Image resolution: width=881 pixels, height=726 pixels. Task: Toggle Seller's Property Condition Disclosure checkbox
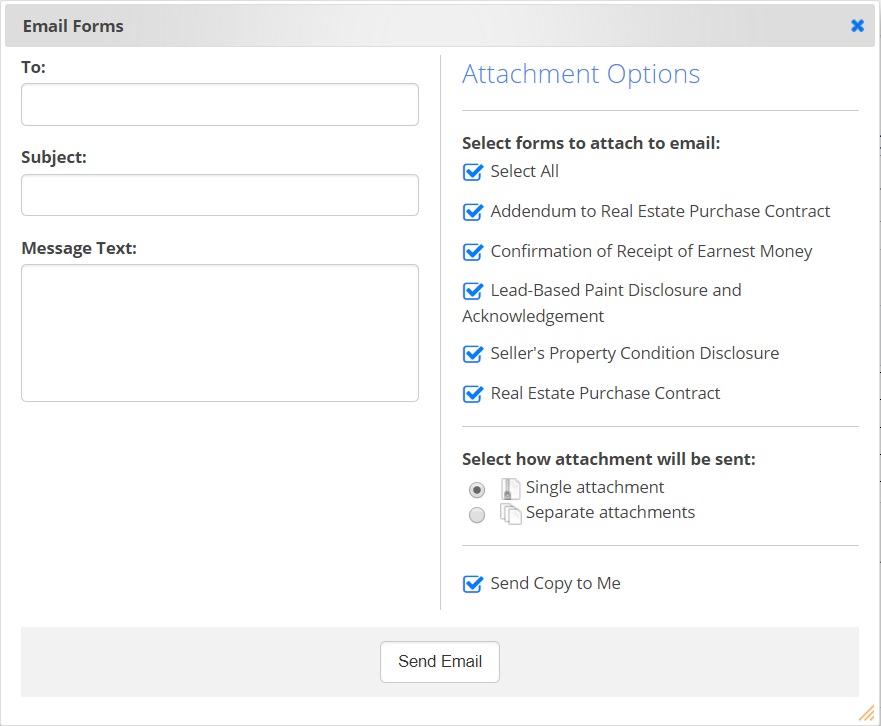[473, 354]
